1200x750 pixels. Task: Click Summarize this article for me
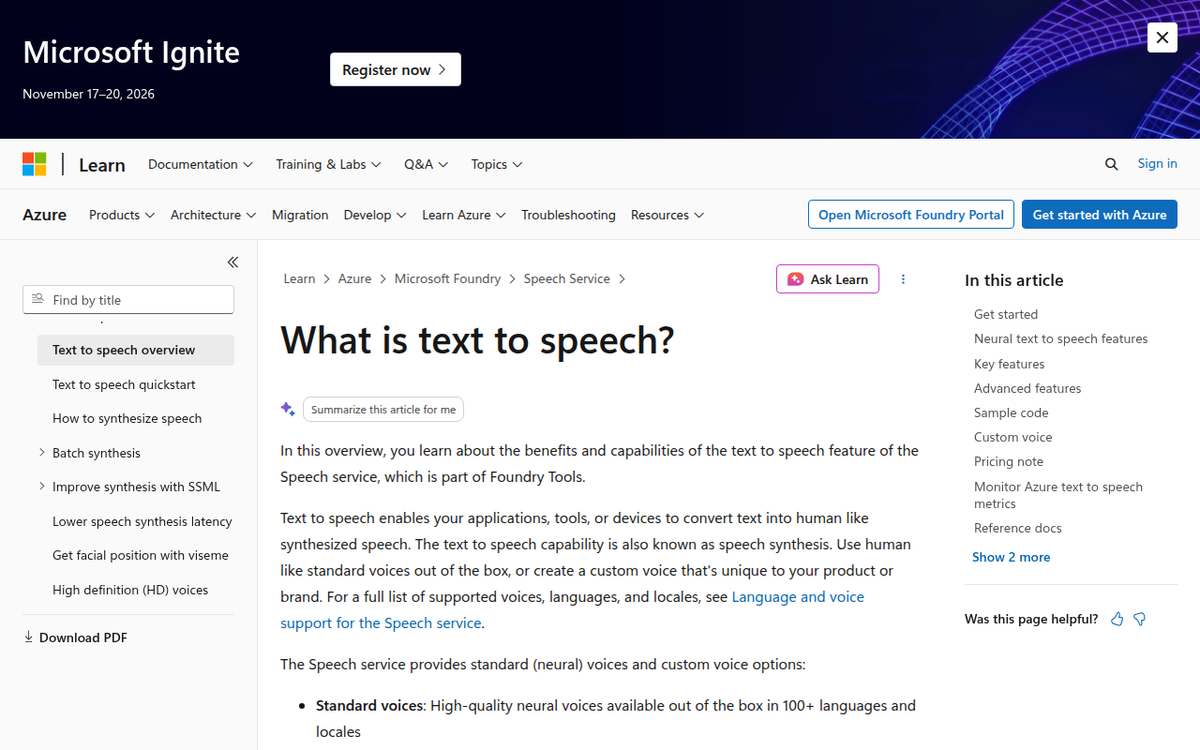pyautogui.click(x=383, y=409)
